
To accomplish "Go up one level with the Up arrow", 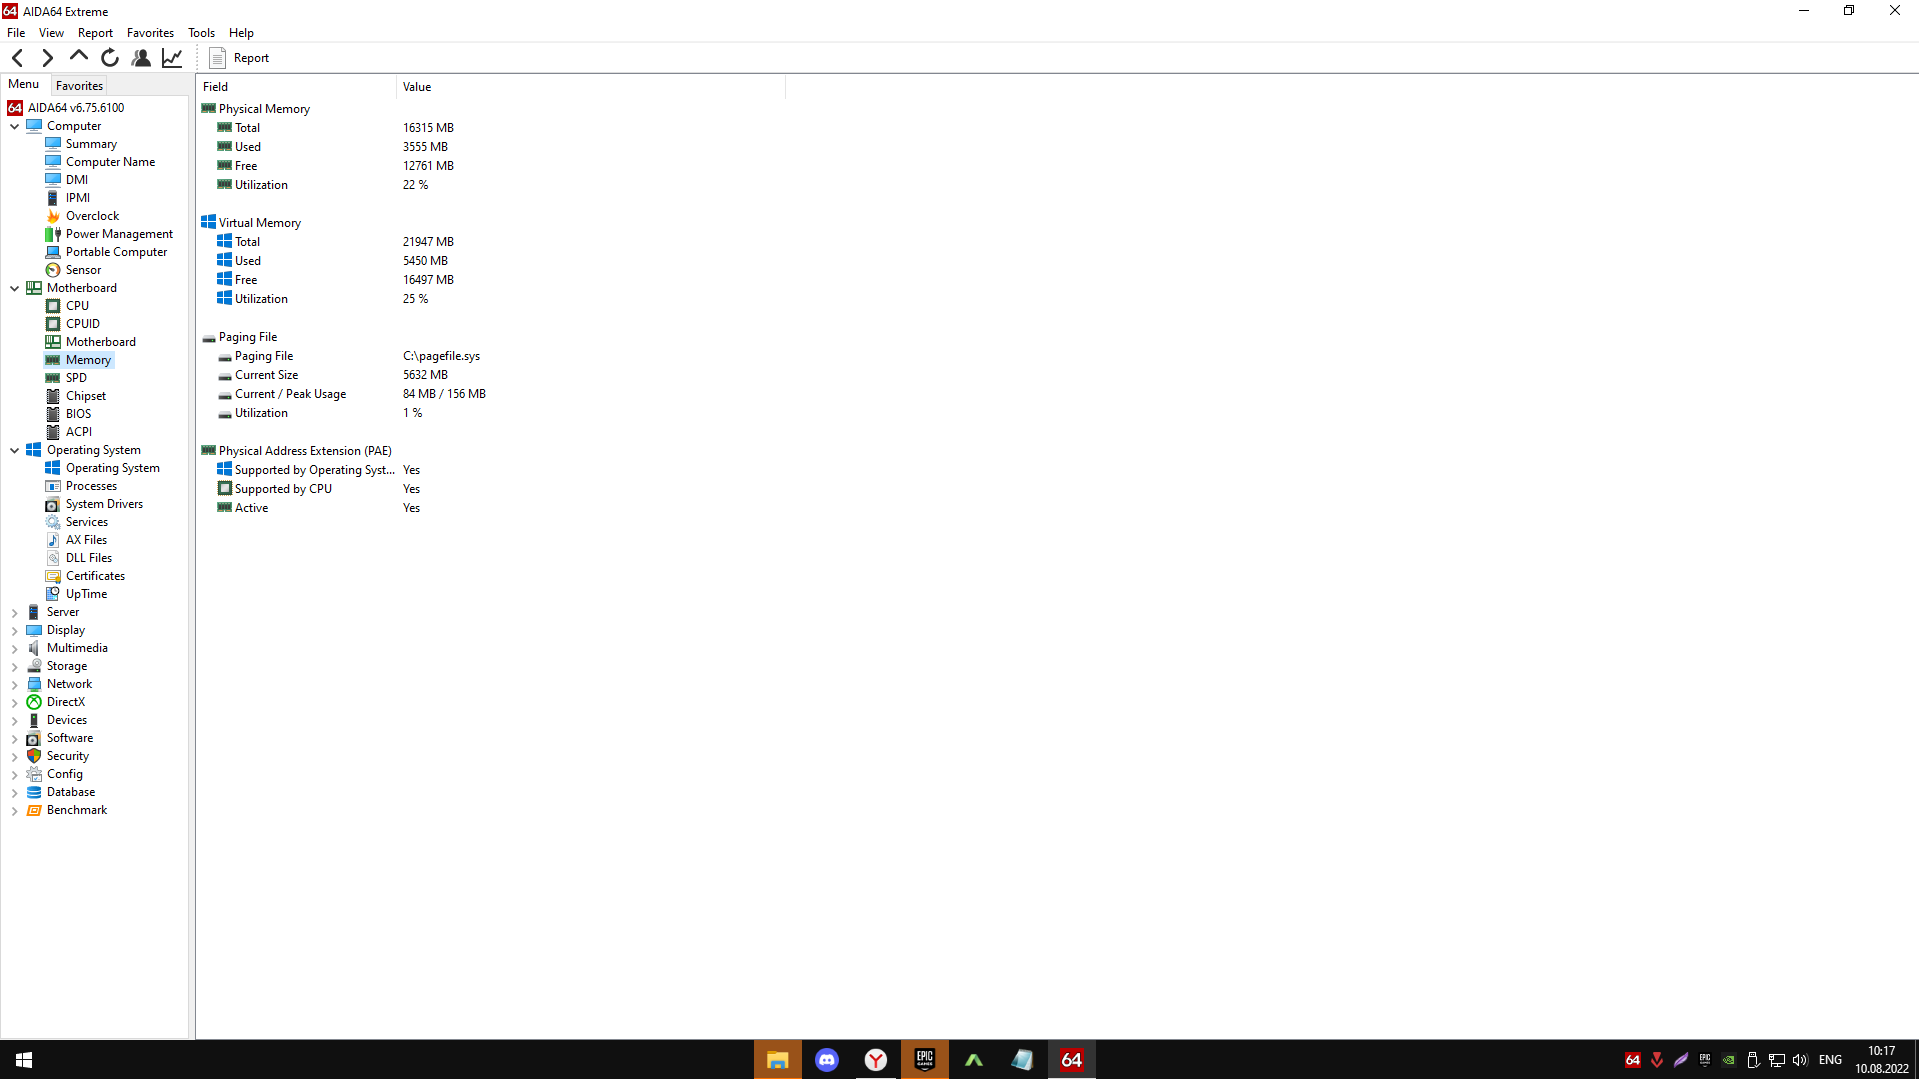I will [79, 58].
